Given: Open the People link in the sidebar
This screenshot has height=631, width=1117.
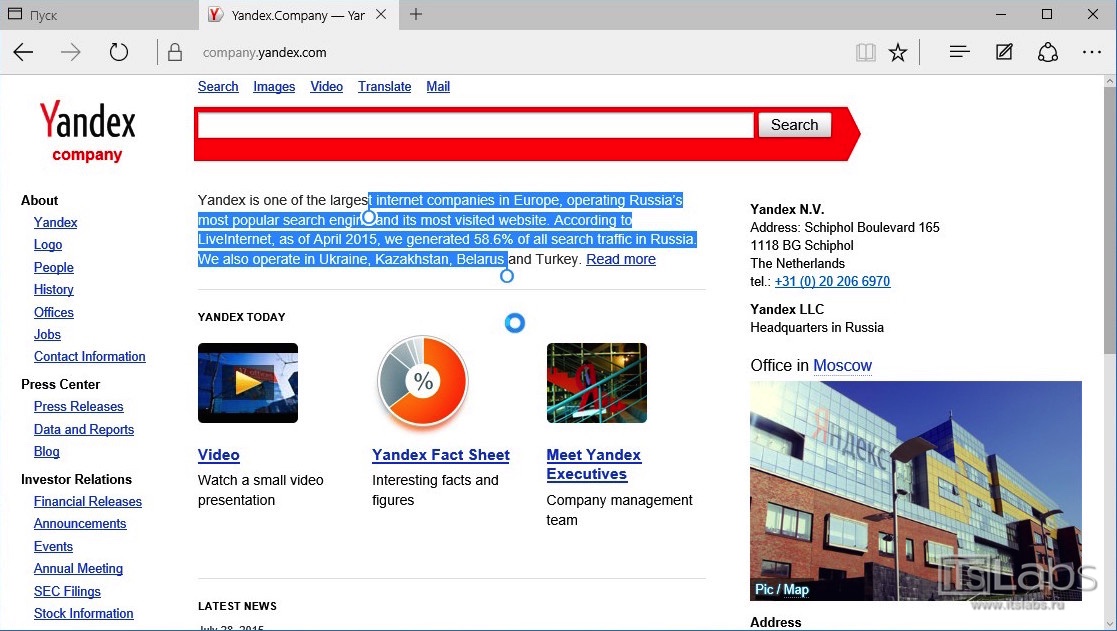Looking at the screenshot, I should pyautogui.click(x=53, y=268).
